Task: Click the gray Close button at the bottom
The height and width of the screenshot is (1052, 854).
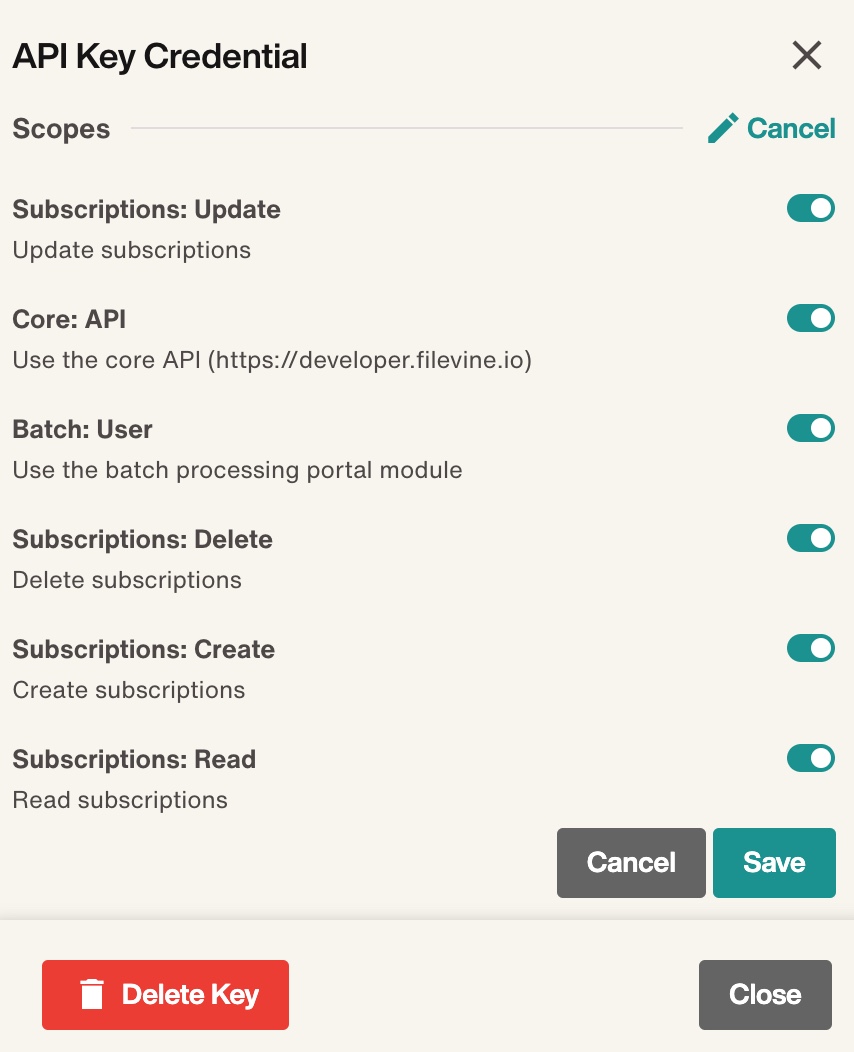Action: [x=765, y=995]
